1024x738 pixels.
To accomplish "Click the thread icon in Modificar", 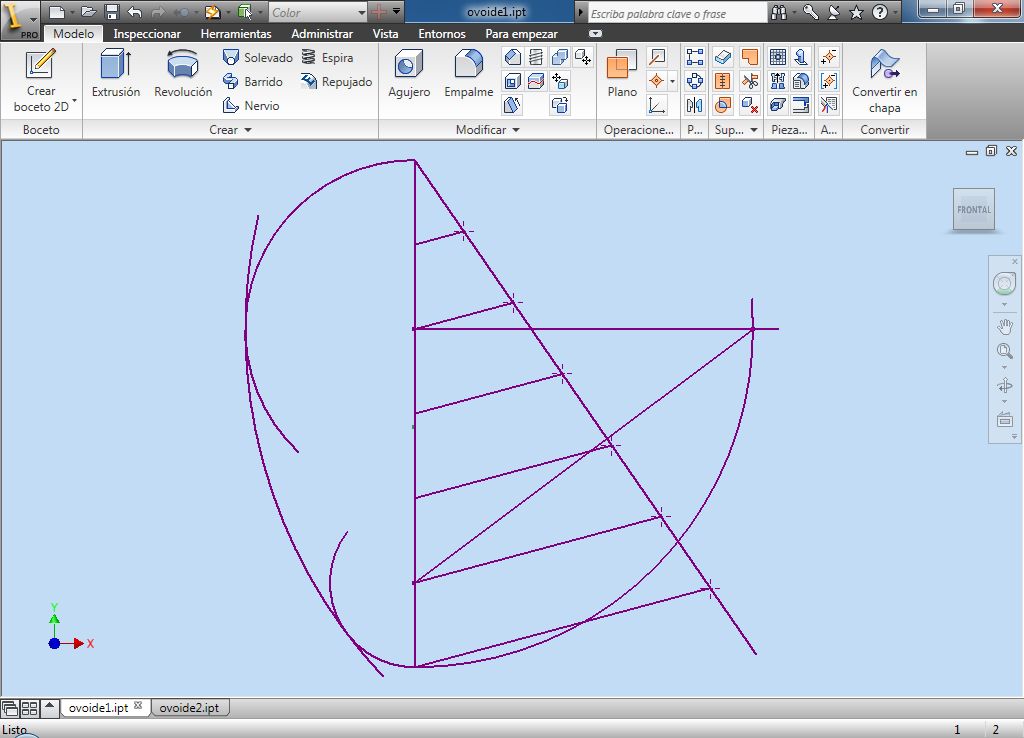I will [x=536, y=57].
